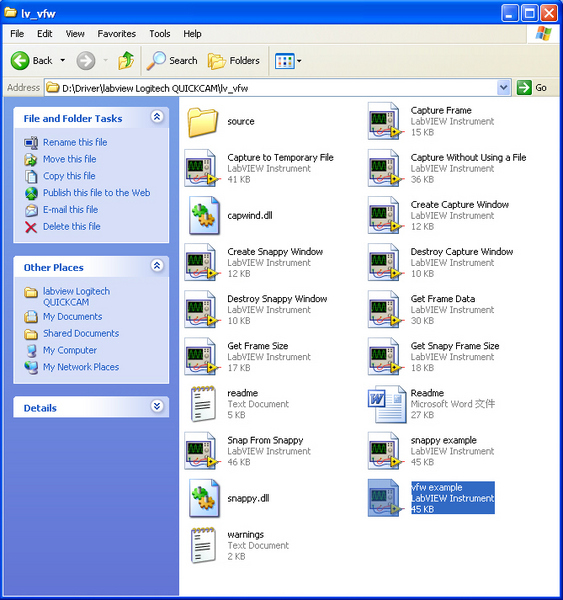The width and height of the screenshot is (563, 600).
Task: Select the snappy example VI icon
Action: coord(385,451)
